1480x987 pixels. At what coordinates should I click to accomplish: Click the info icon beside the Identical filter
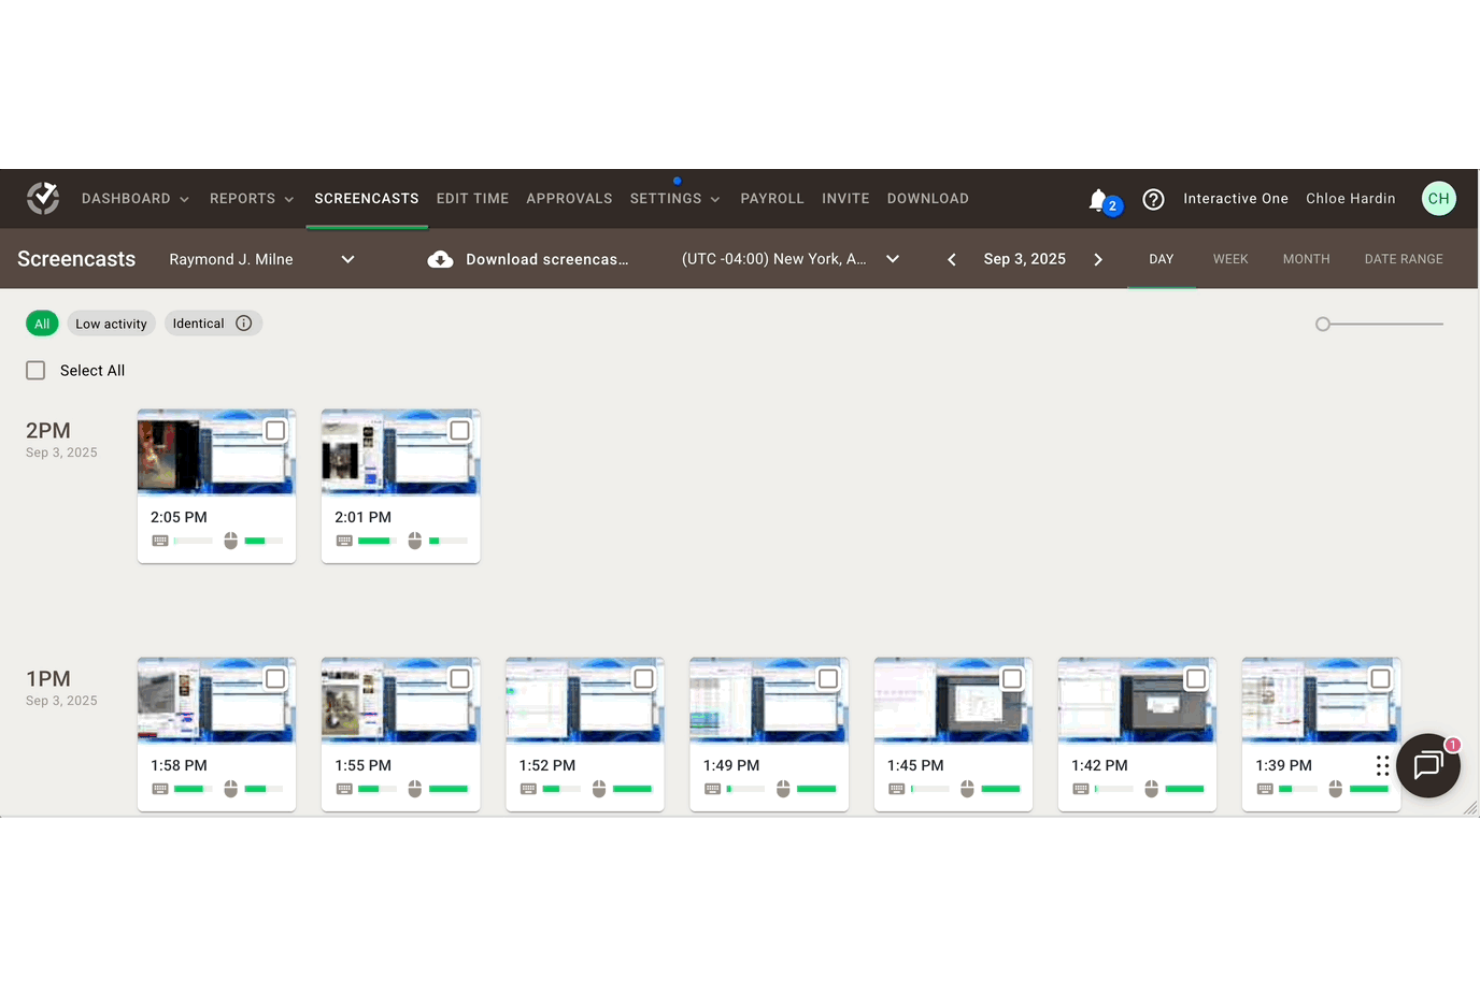tap(244, 323)
